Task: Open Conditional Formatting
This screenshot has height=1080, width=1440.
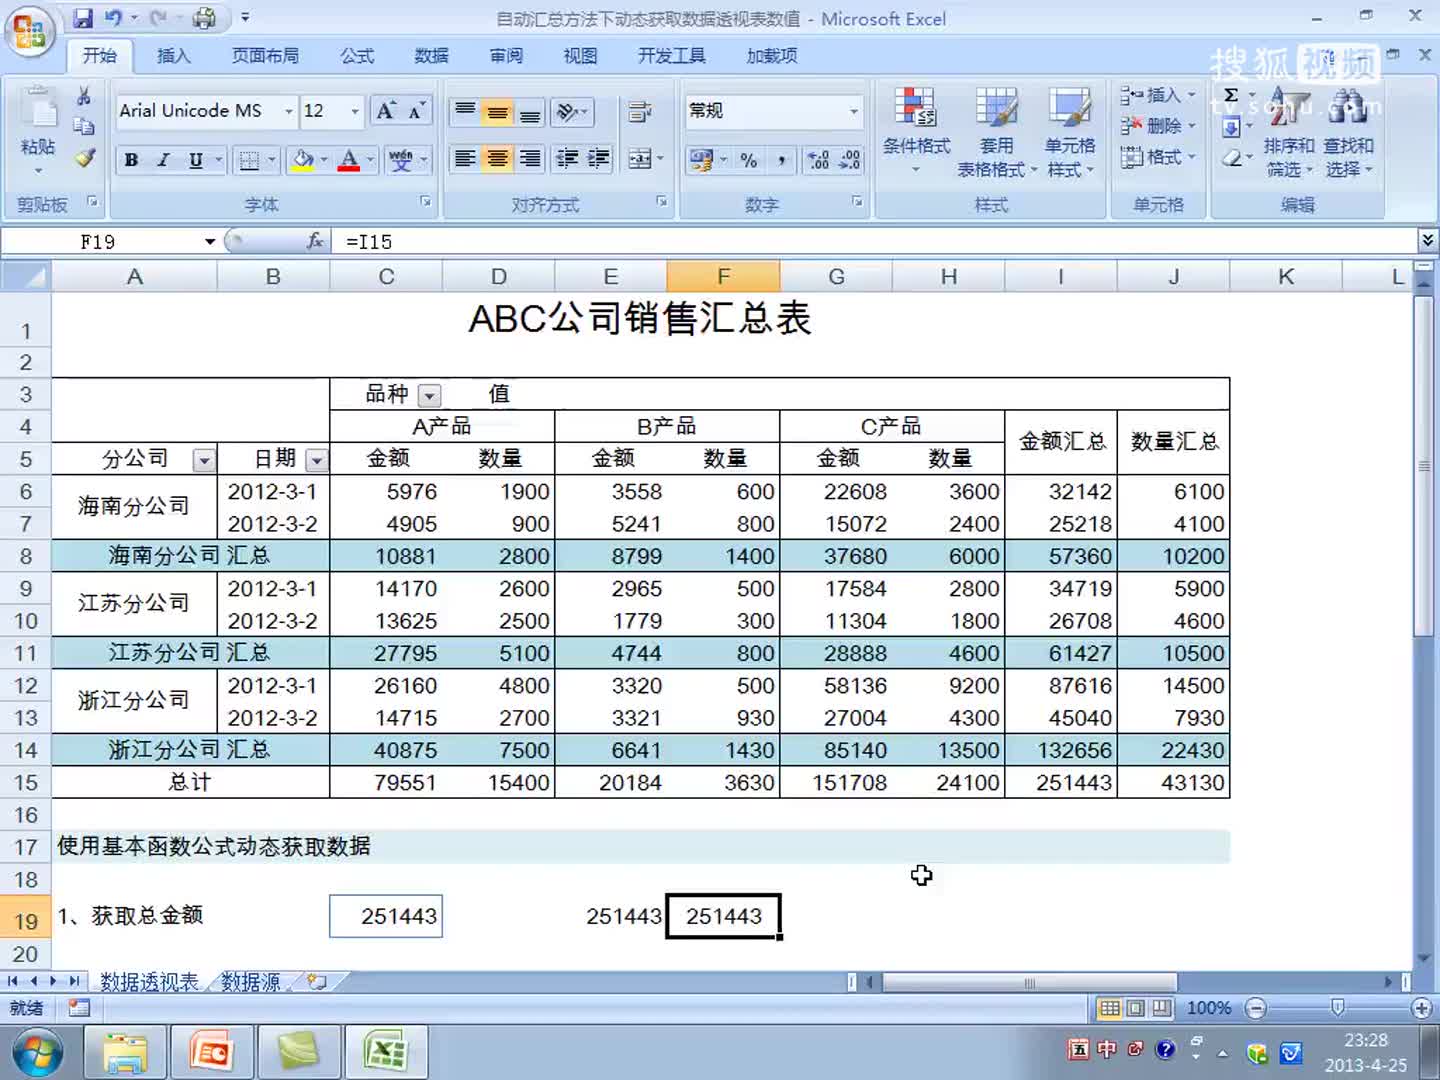Action: point(916,130)
